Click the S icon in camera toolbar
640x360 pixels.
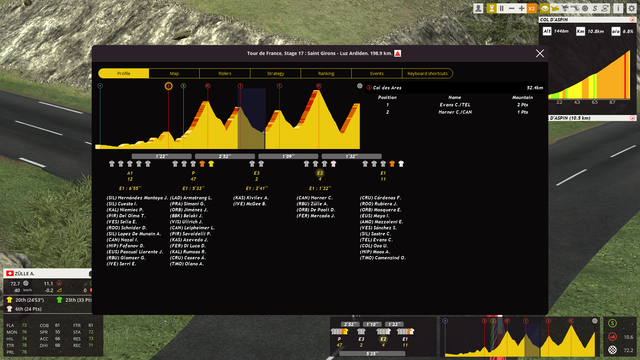pos(595,8)
